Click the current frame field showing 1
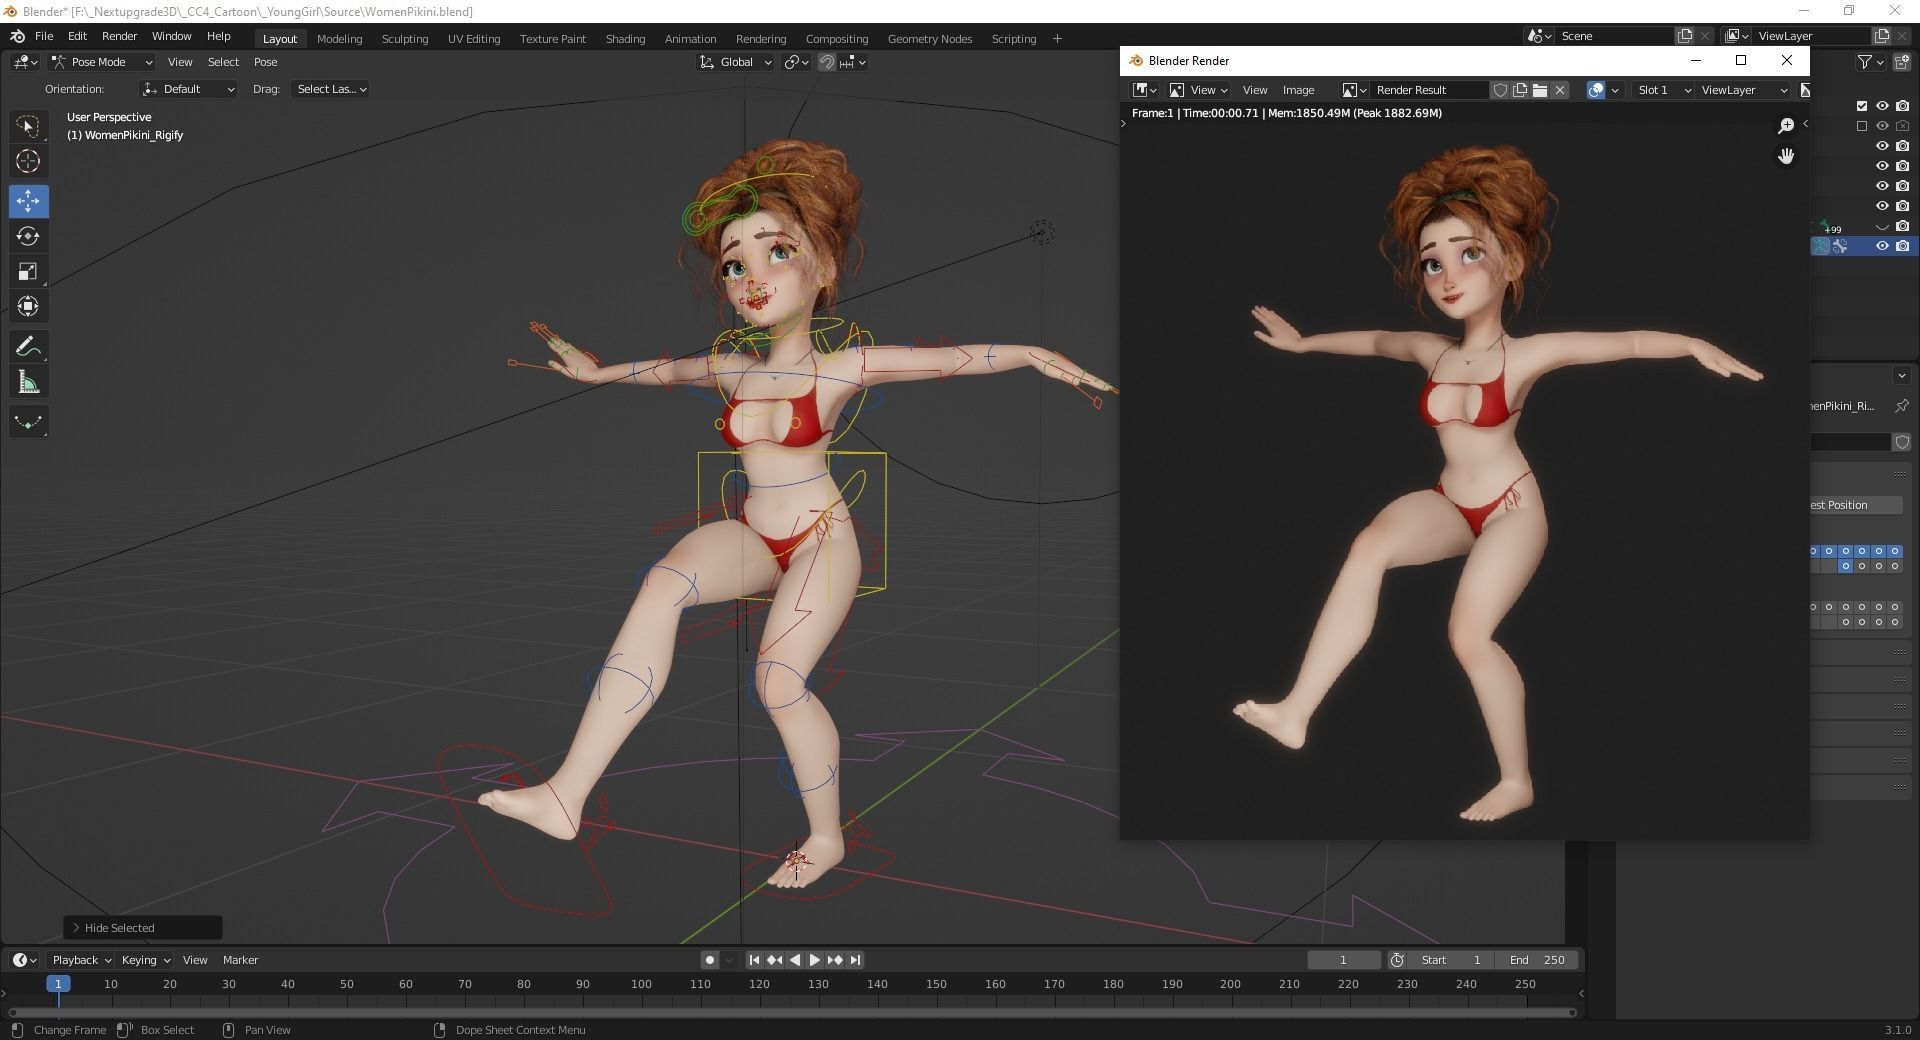 [1343, 960]
